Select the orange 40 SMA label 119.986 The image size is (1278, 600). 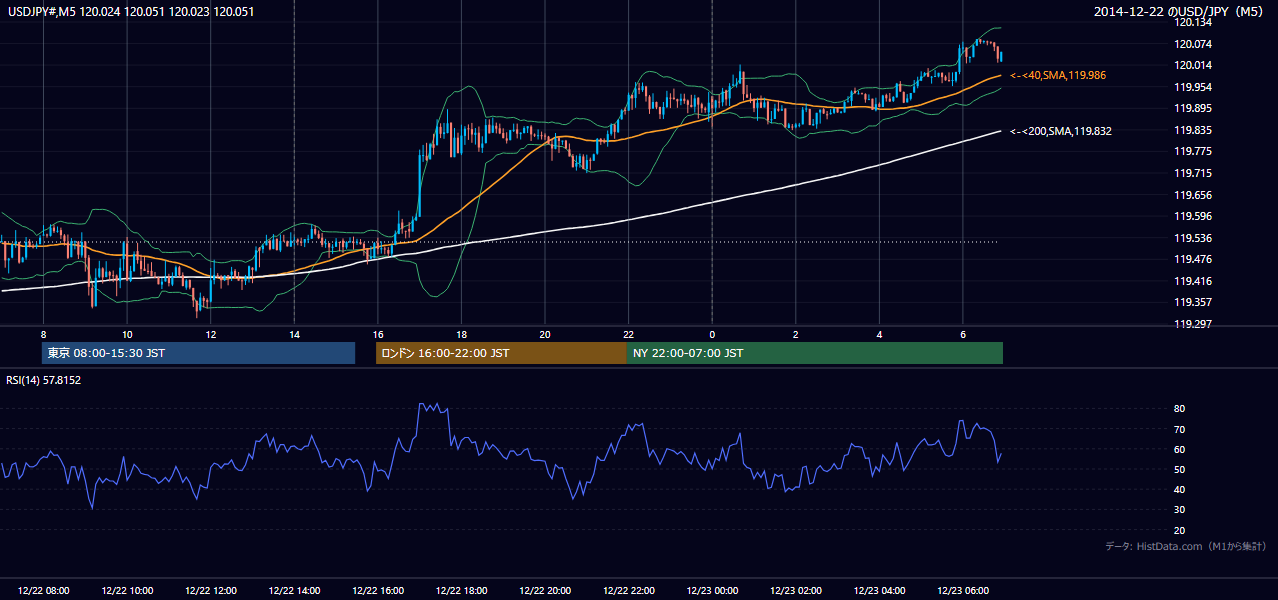pyautogui.click(x=1058, y=75)
